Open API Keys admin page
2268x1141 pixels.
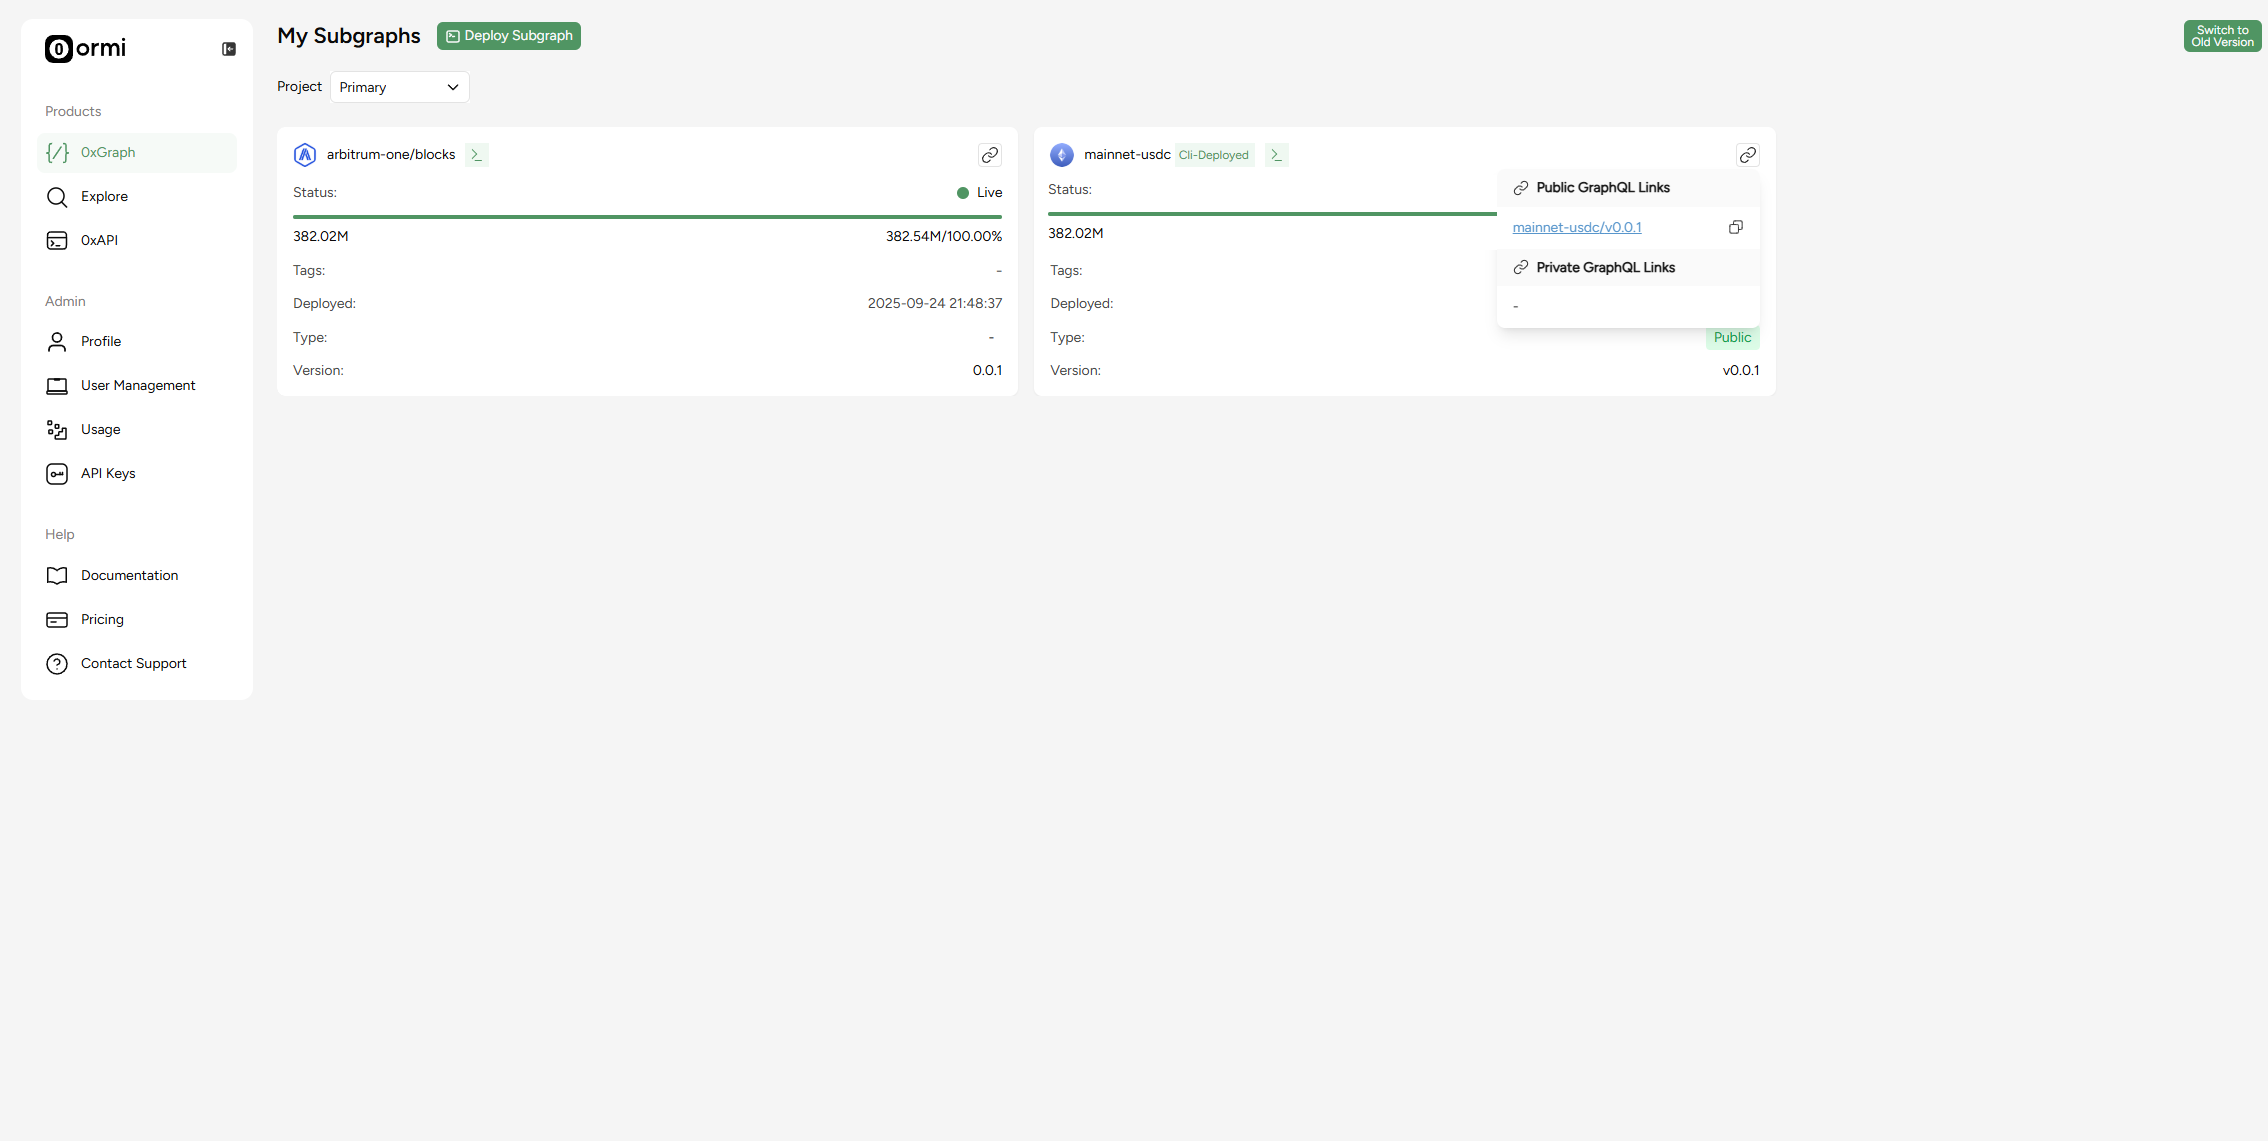click(x=107, y=474)
